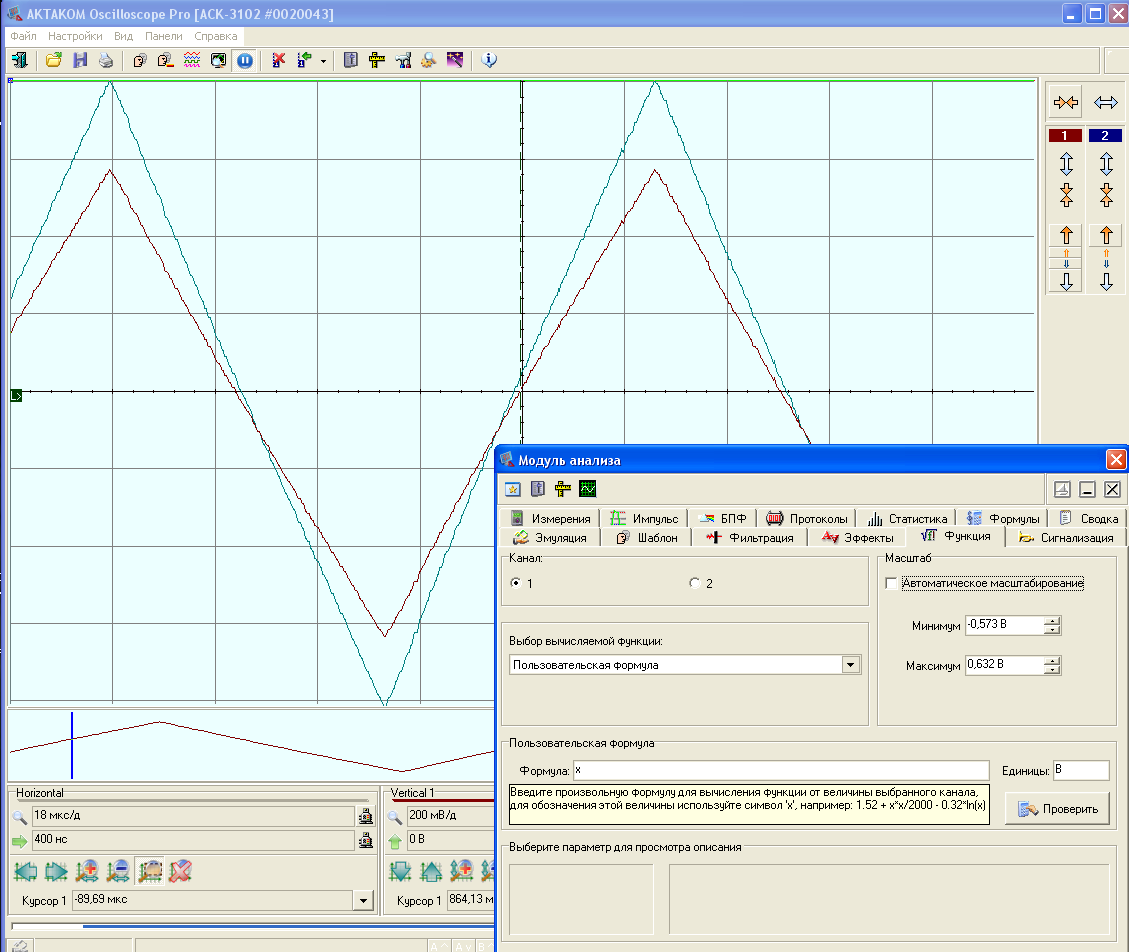Click the printer icon in toolbar
The width and height of the screenshot is (1129, 952).
tap(106, 60)
